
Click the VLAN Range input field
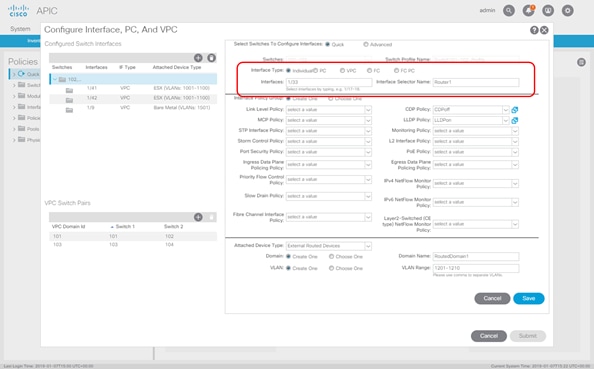point(476,268)
